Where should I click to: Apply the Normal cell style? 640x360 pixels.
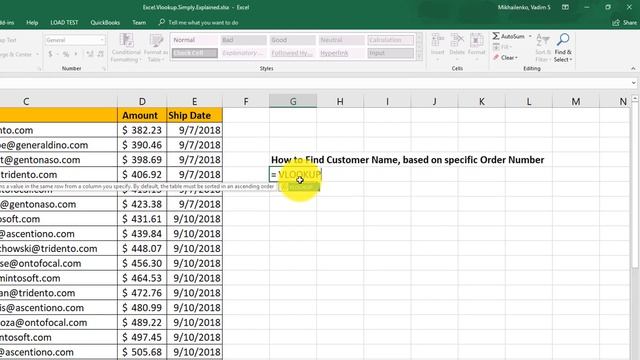click(194, 40)
